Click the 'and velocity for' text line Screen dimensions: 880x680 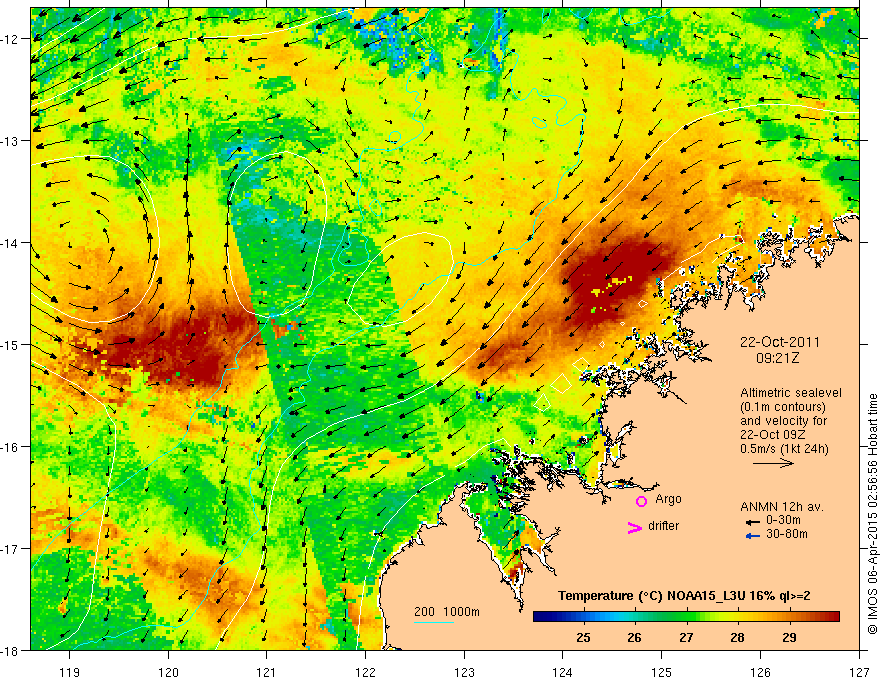pos(783,421)
